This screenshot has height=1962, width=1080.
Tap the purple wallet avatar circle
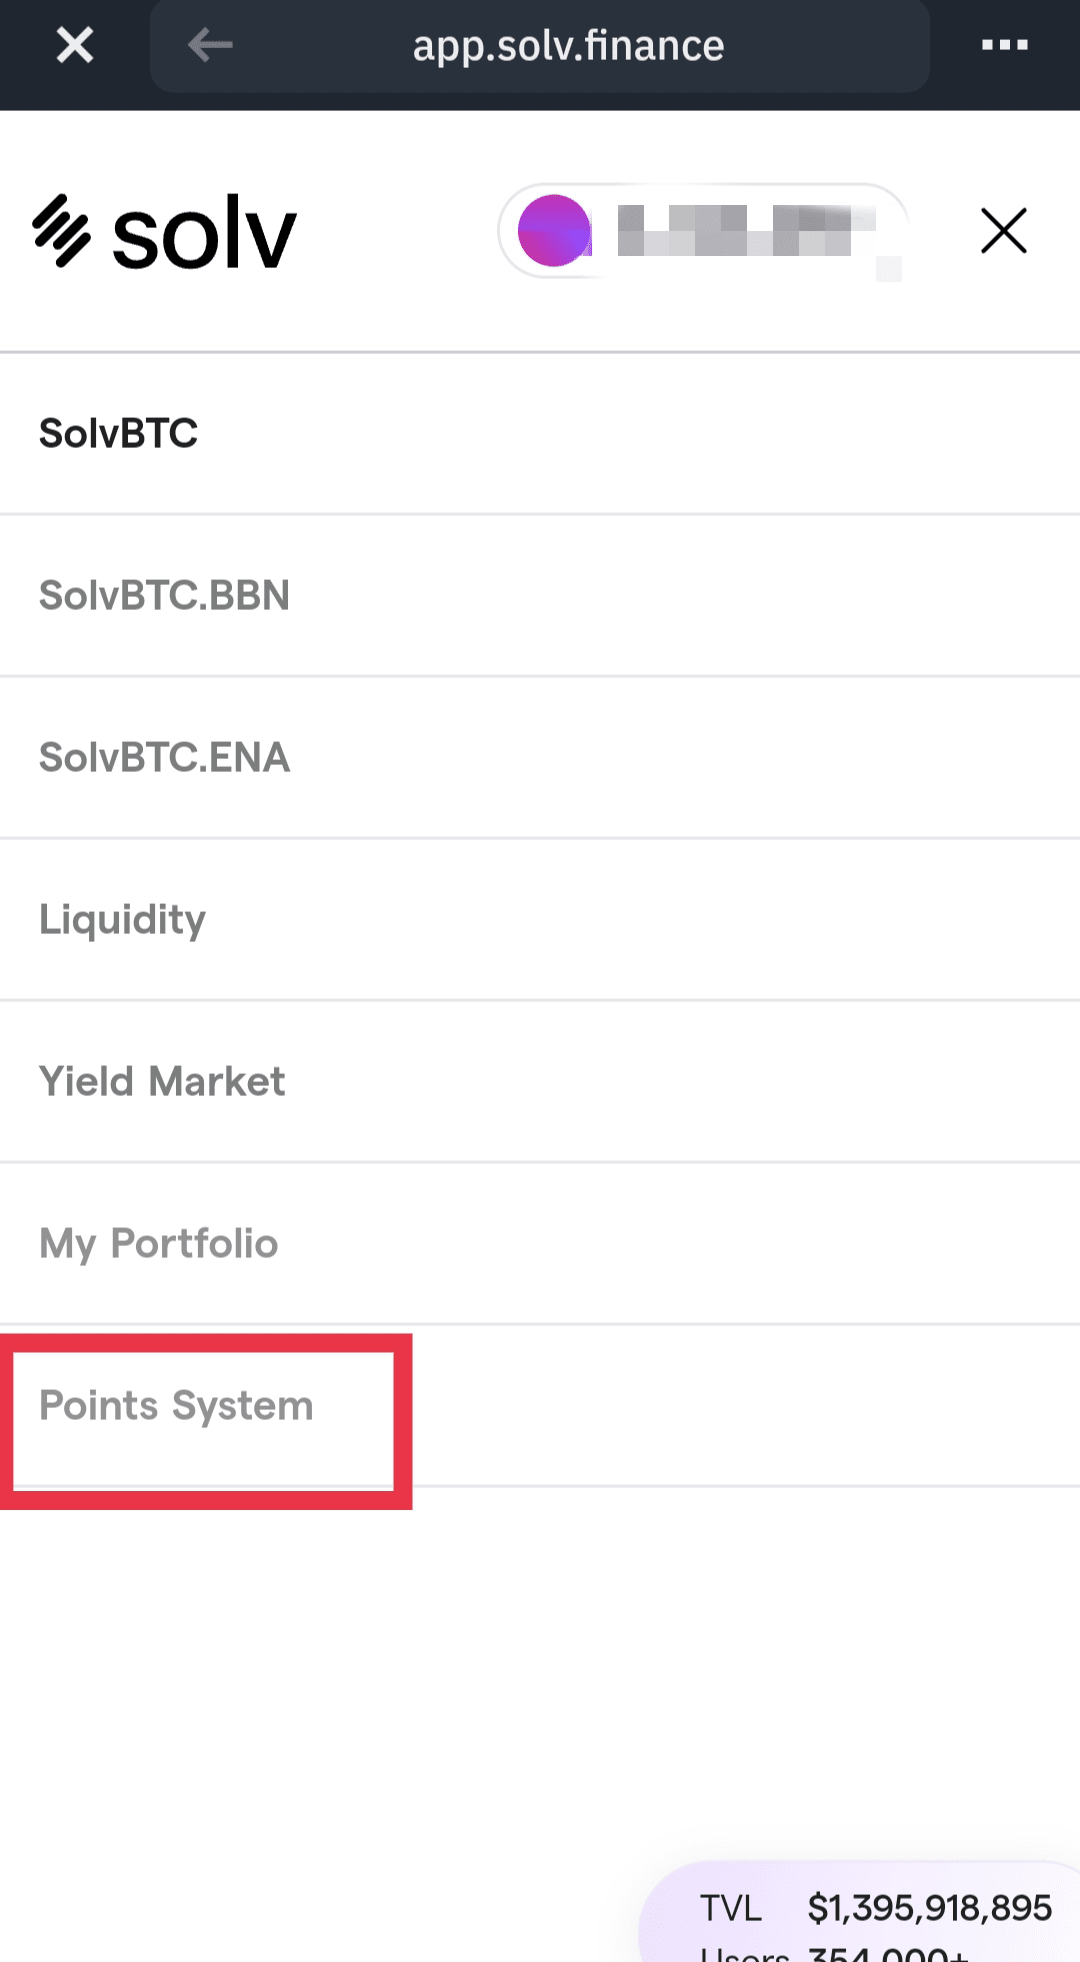(x=554, y=231)
